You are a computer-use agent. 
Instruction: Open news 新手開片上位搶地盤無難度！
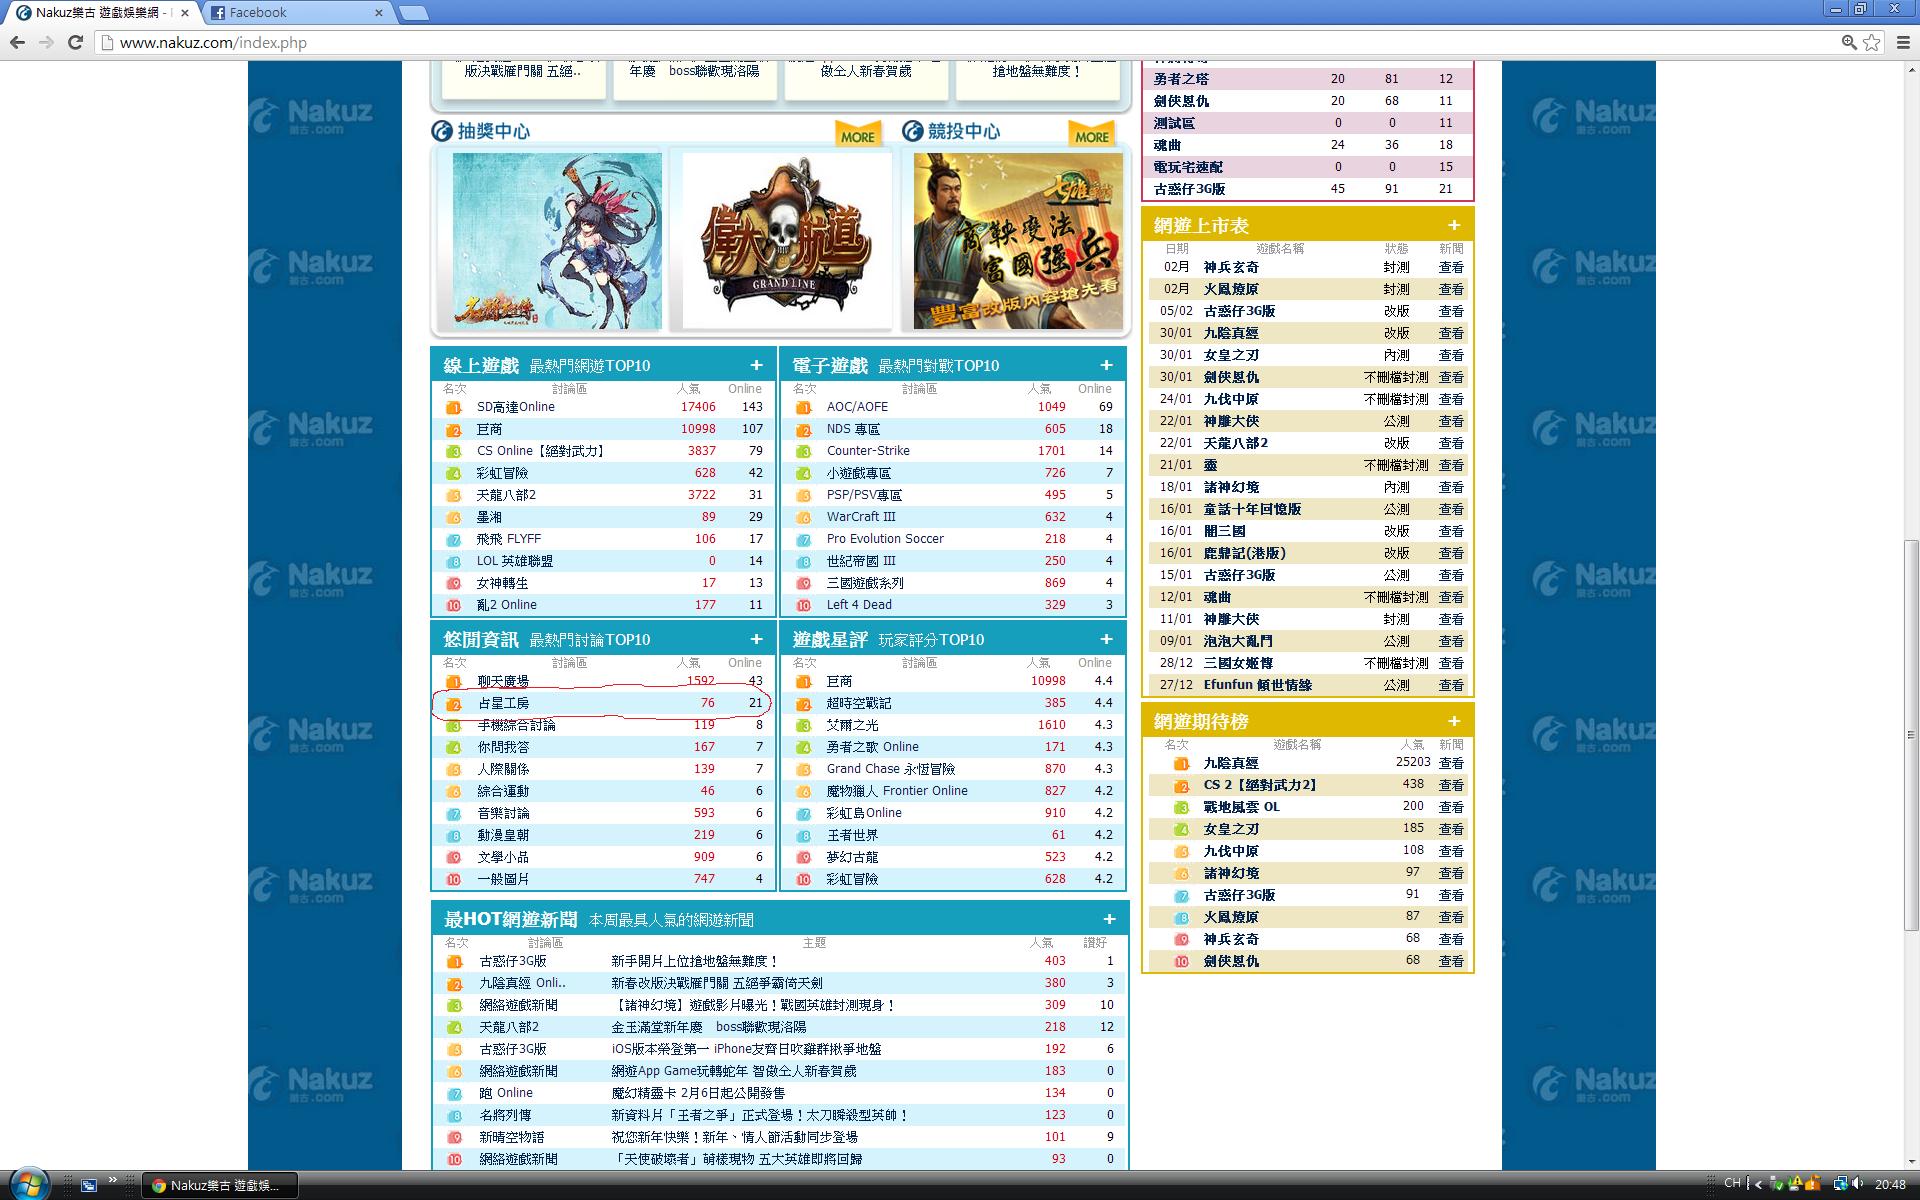click(694, 961)
